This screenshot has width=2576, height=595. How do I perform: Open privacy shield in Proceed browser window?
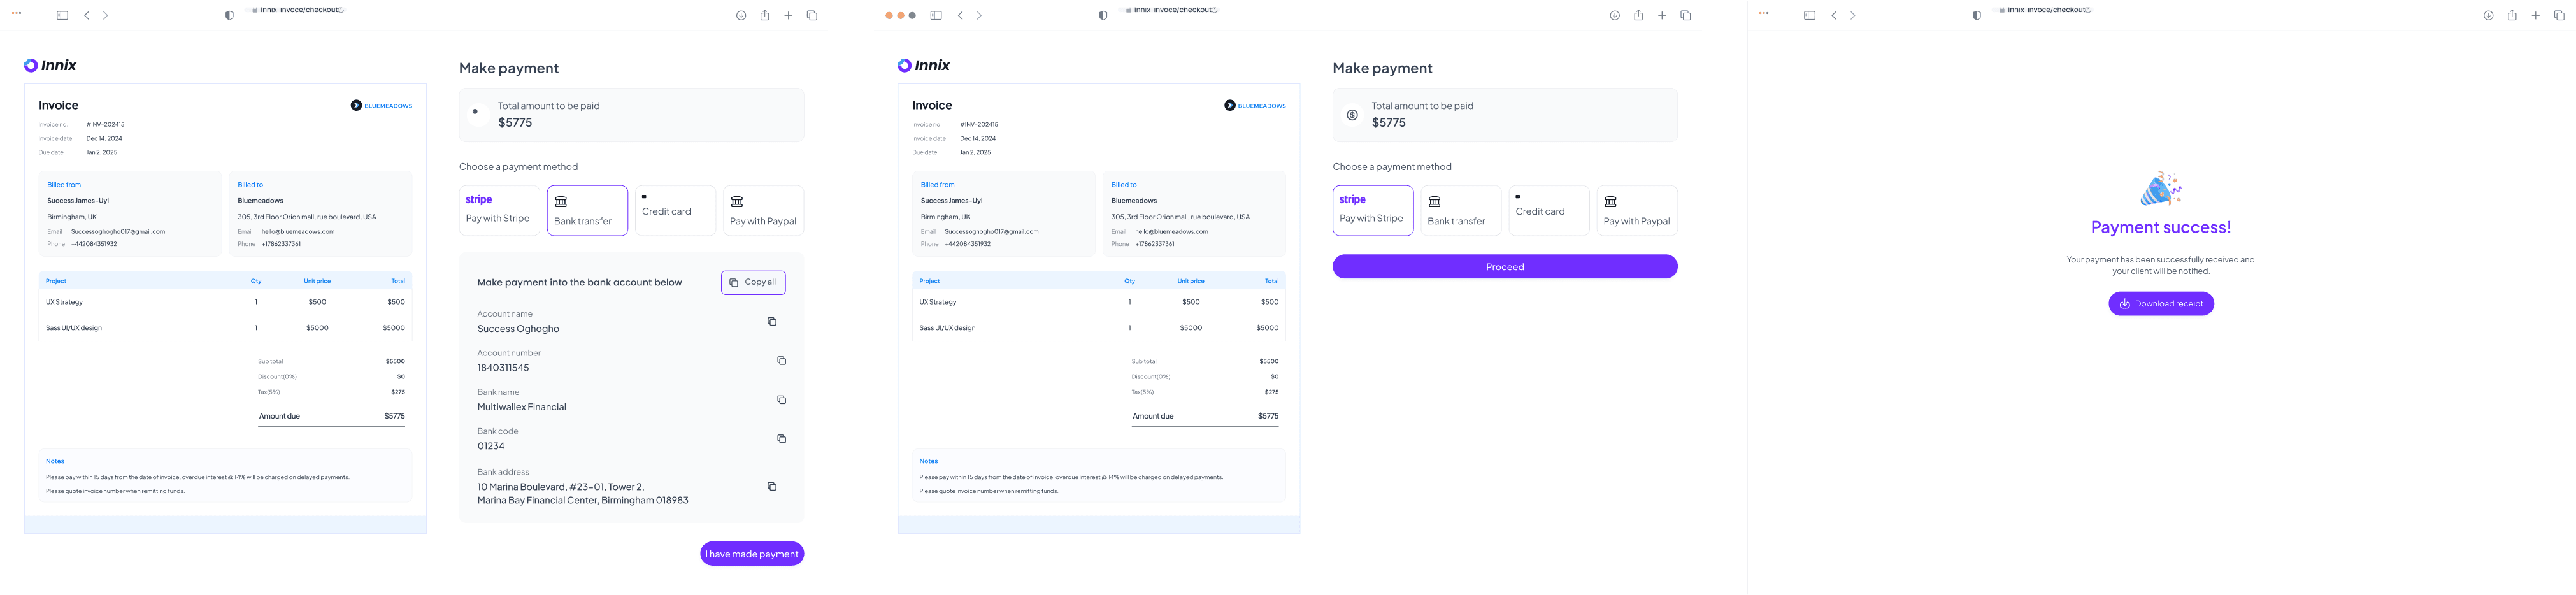click(x=1103, y=16)
